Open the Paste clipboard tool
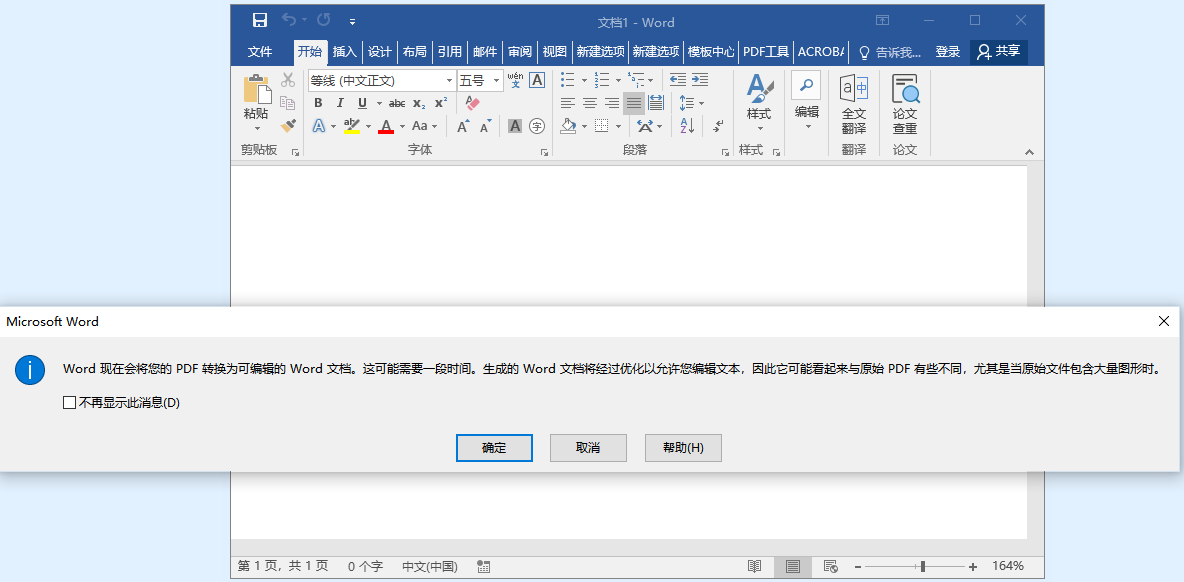 click(x=257, y=103)
